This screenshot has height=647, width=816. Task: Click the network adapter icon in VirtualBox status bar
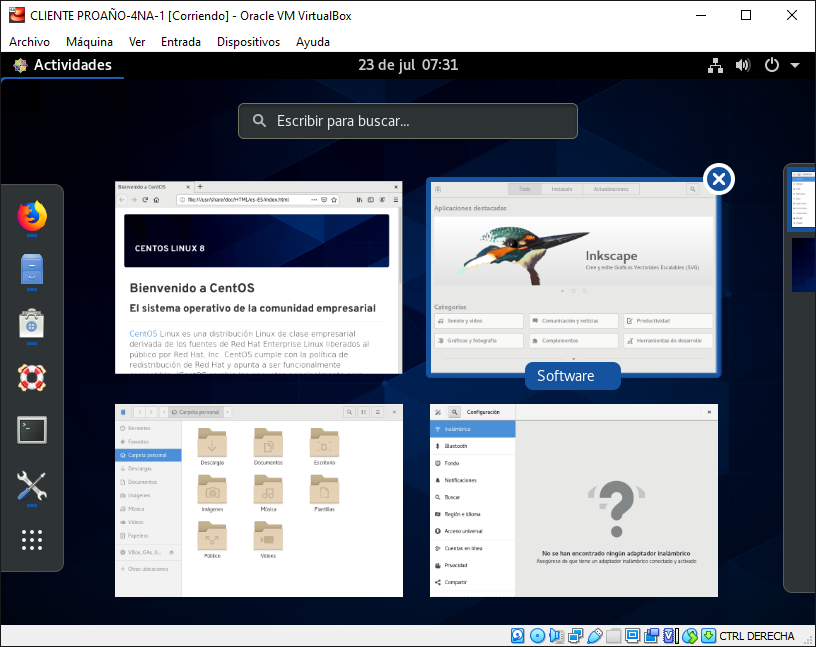click(576, 636)
